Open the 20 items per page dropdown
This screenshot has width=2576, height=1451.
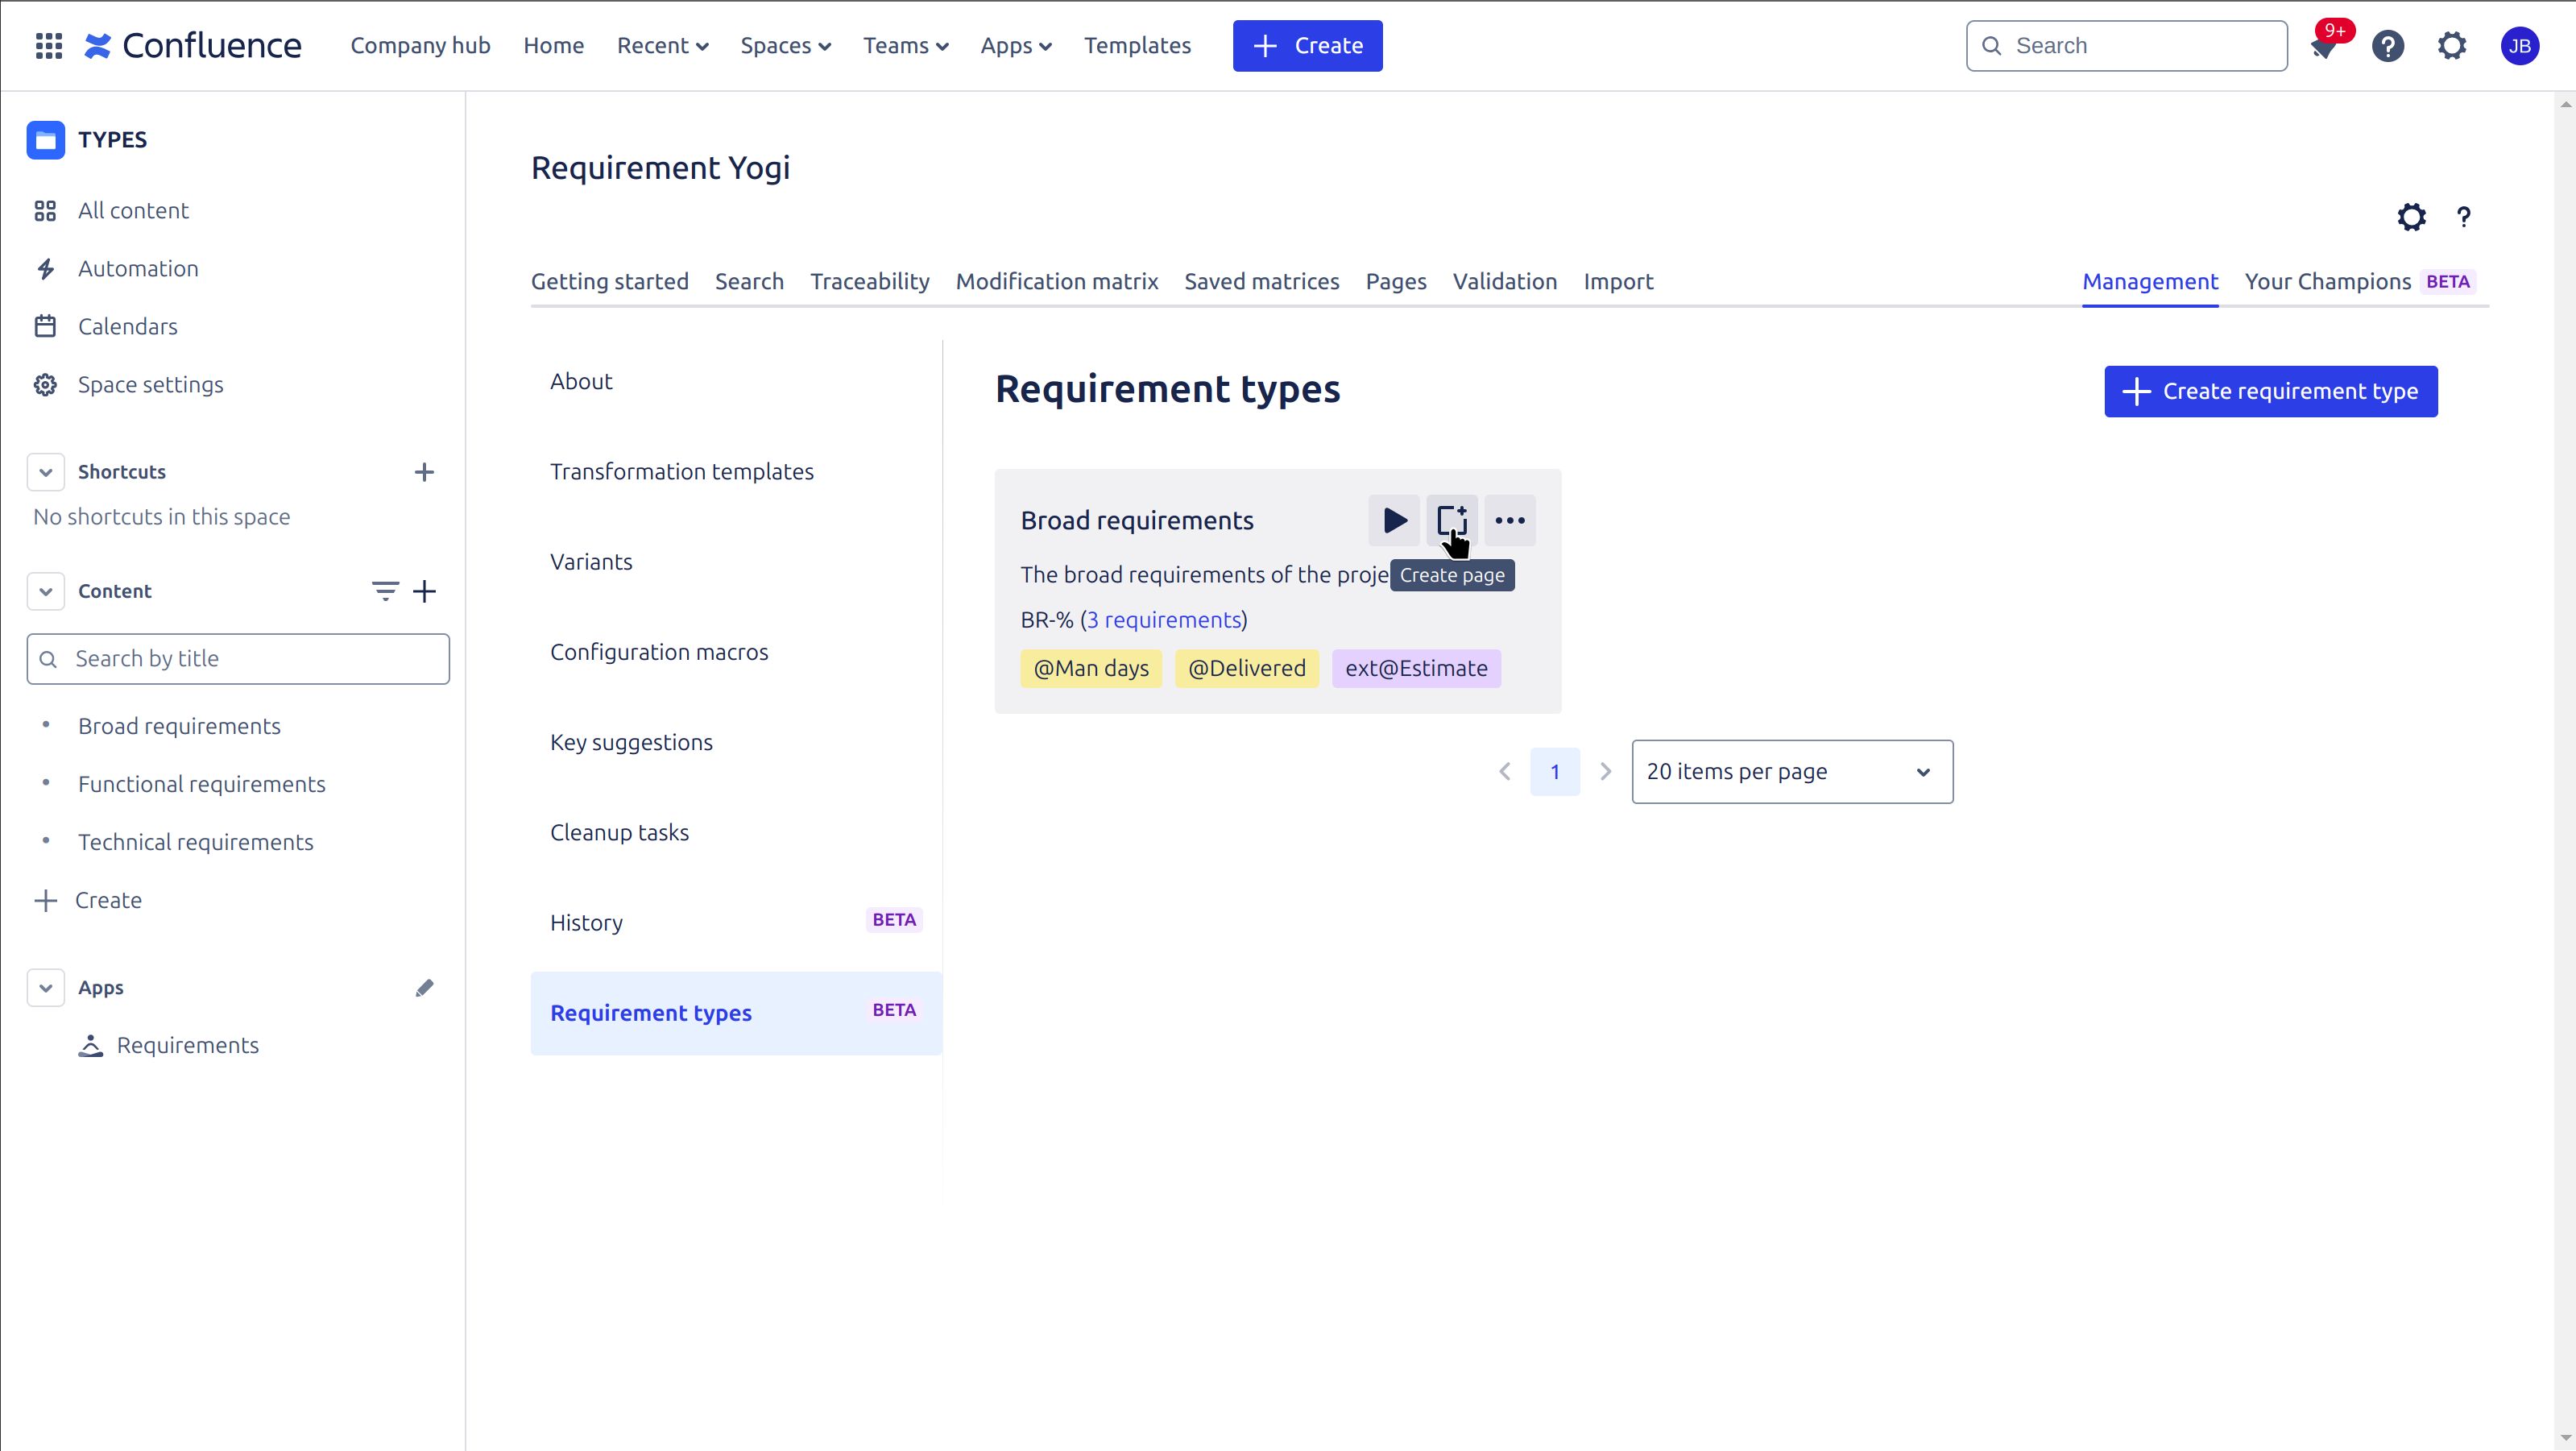[1791, 772]
